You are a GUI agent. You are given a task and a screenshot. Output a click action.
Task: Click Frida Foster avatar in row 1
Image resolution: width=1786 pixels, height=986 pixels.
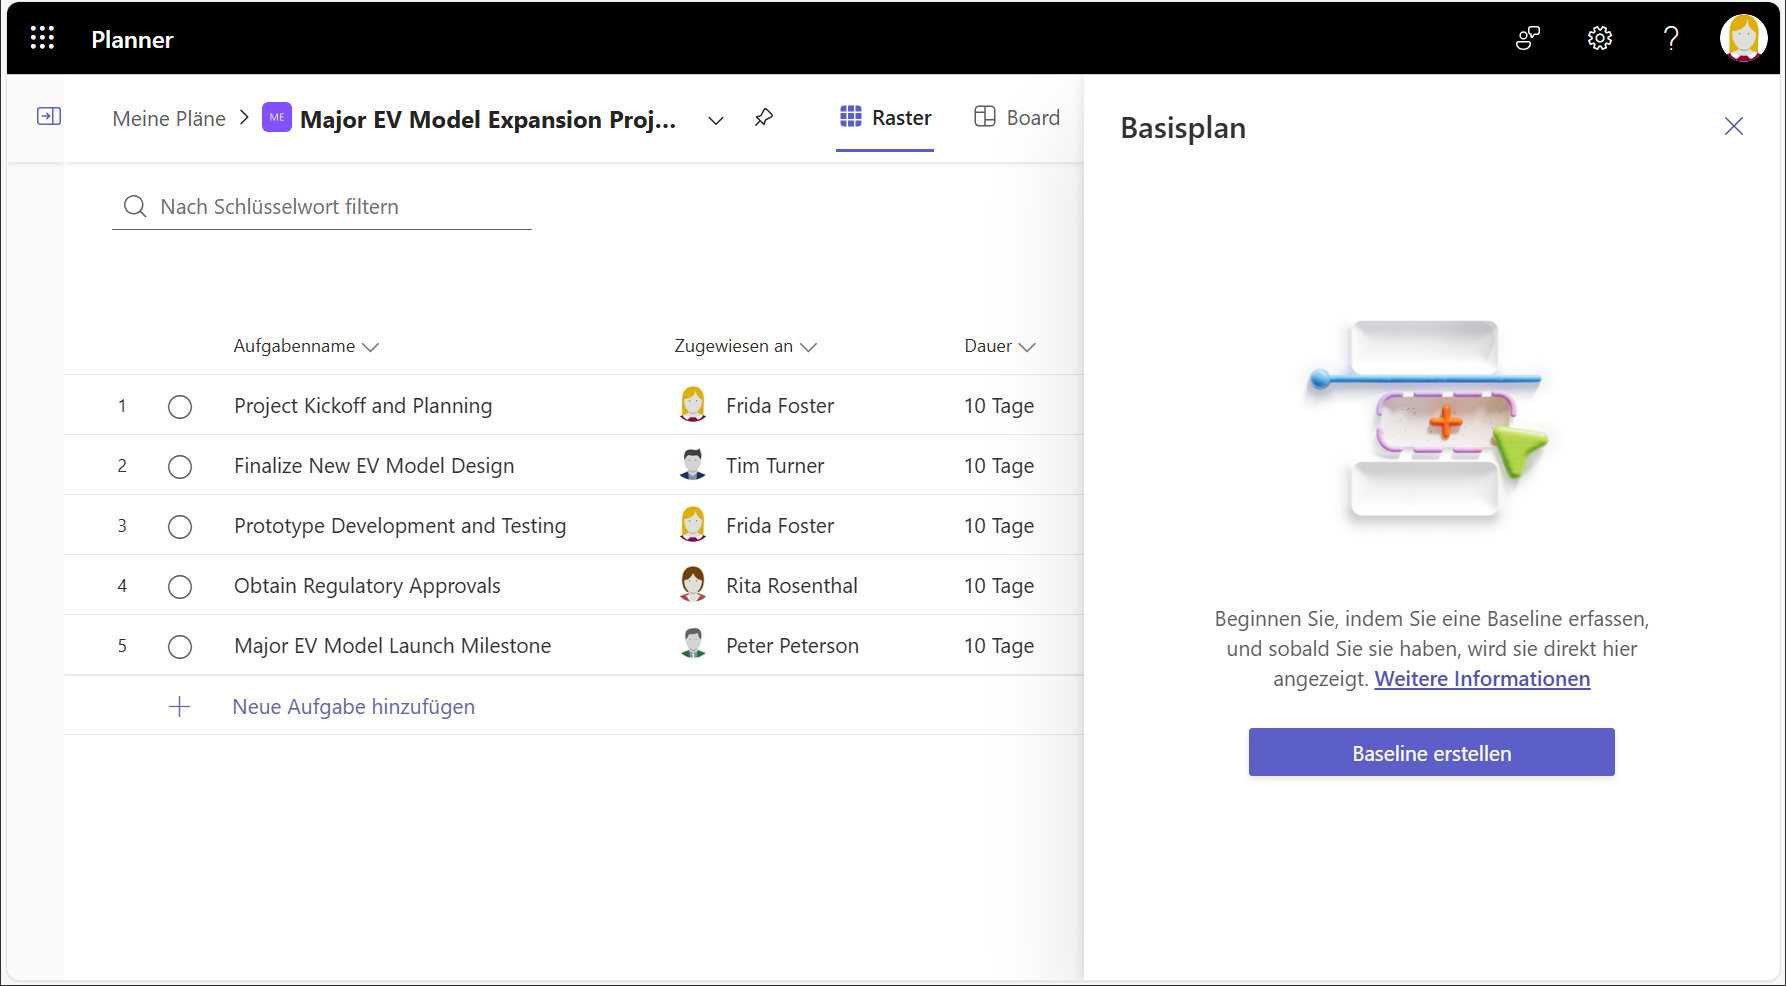693,405
